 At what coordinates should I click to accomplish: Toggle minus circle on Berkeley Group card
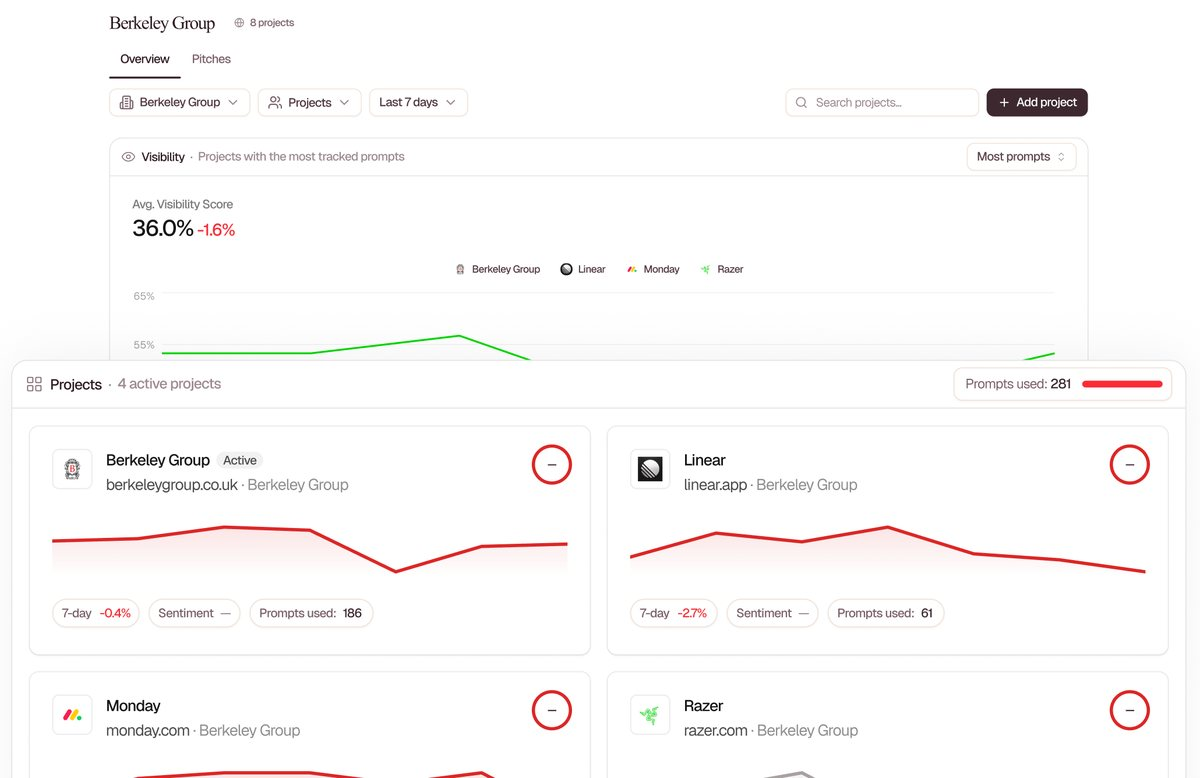[x=552, y=465]
